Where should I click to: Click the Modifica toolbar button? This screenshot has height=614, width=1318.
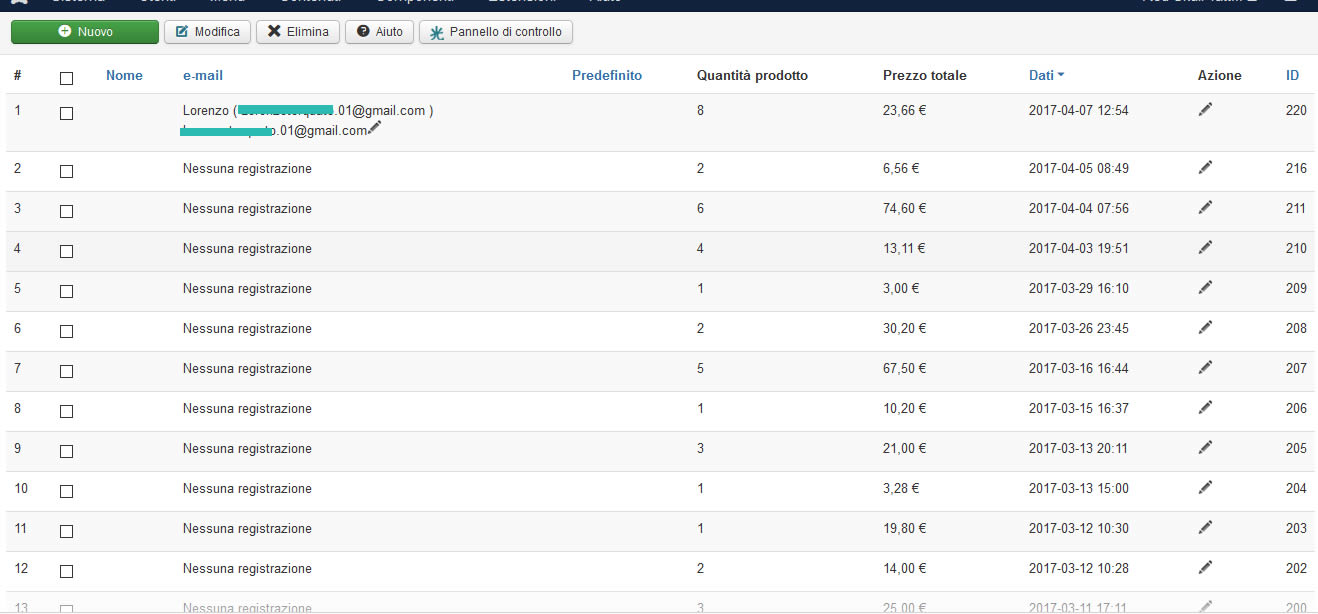[x=208, y=32]
